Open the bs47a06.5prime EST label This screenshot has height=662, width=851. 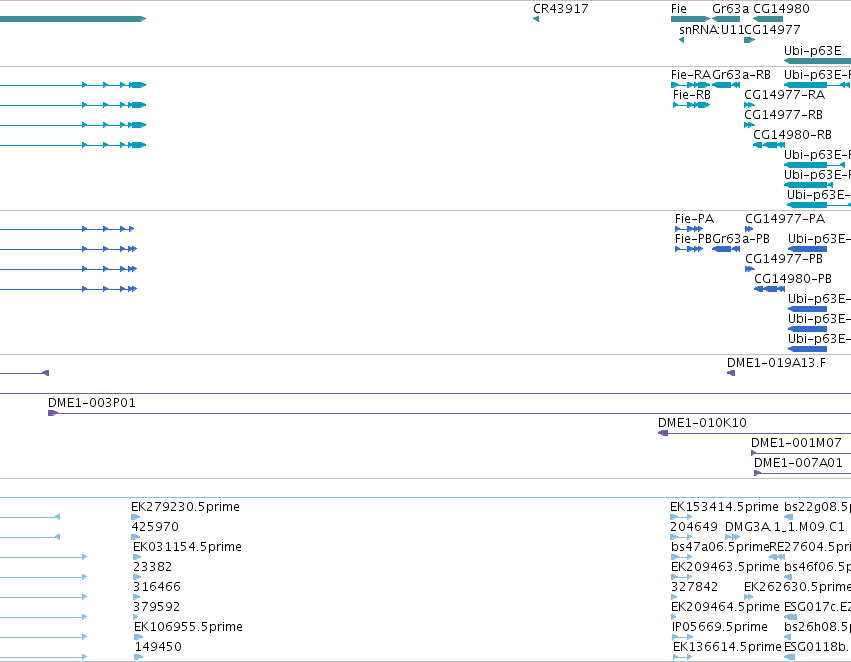(720, 547)
